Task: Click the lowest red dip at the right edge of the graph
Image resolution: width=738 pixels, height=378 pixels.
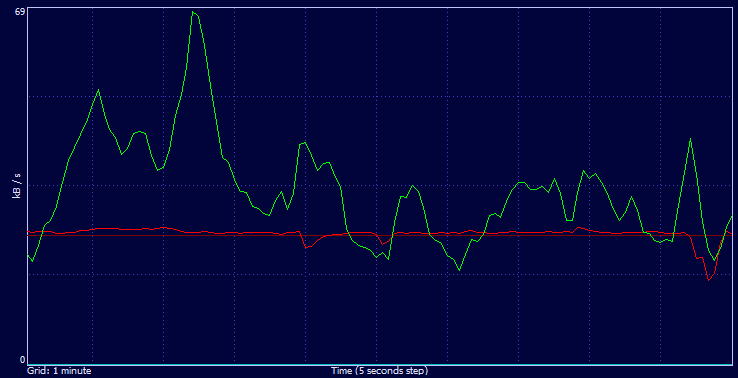Action: coord(709,280)
